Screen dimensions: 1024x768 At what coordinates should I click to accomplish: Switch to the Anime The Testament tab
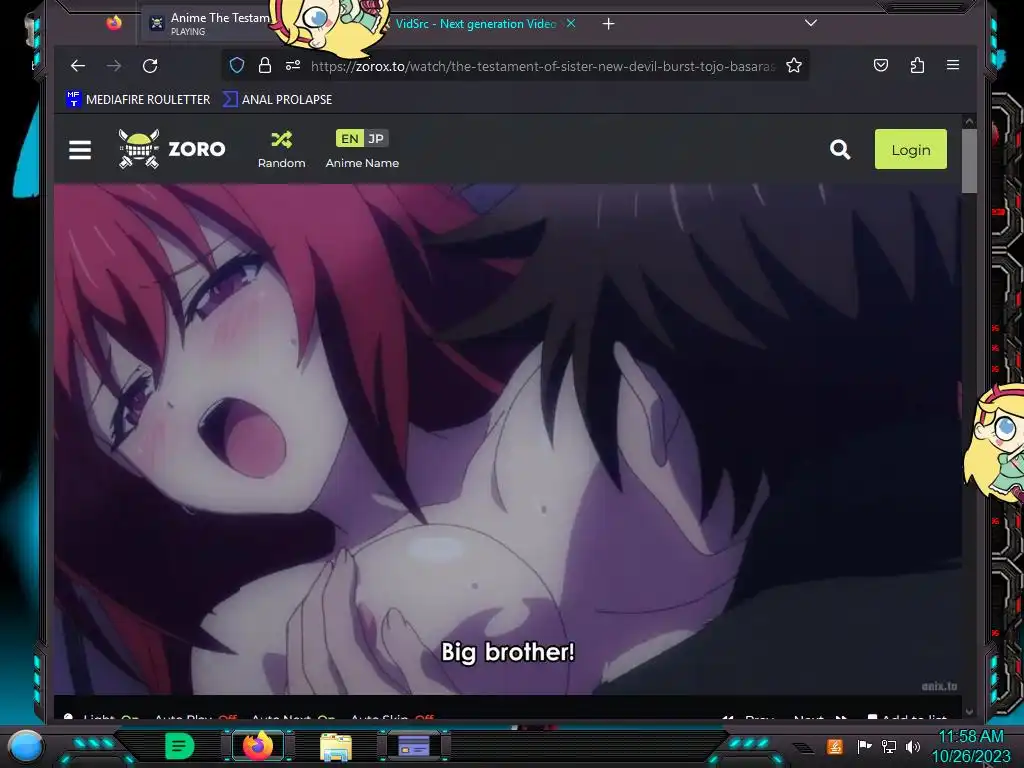tap(209, 24)
